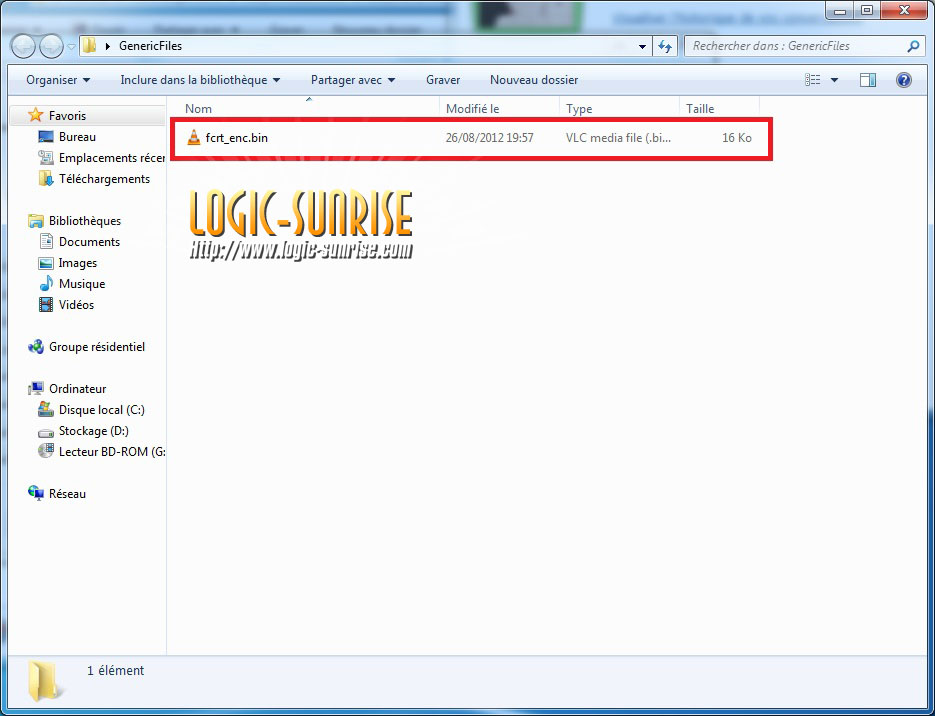Open Emplacements récents in the sidebar
Viewport: 935px width, 716px height.
tap(112, 158)
